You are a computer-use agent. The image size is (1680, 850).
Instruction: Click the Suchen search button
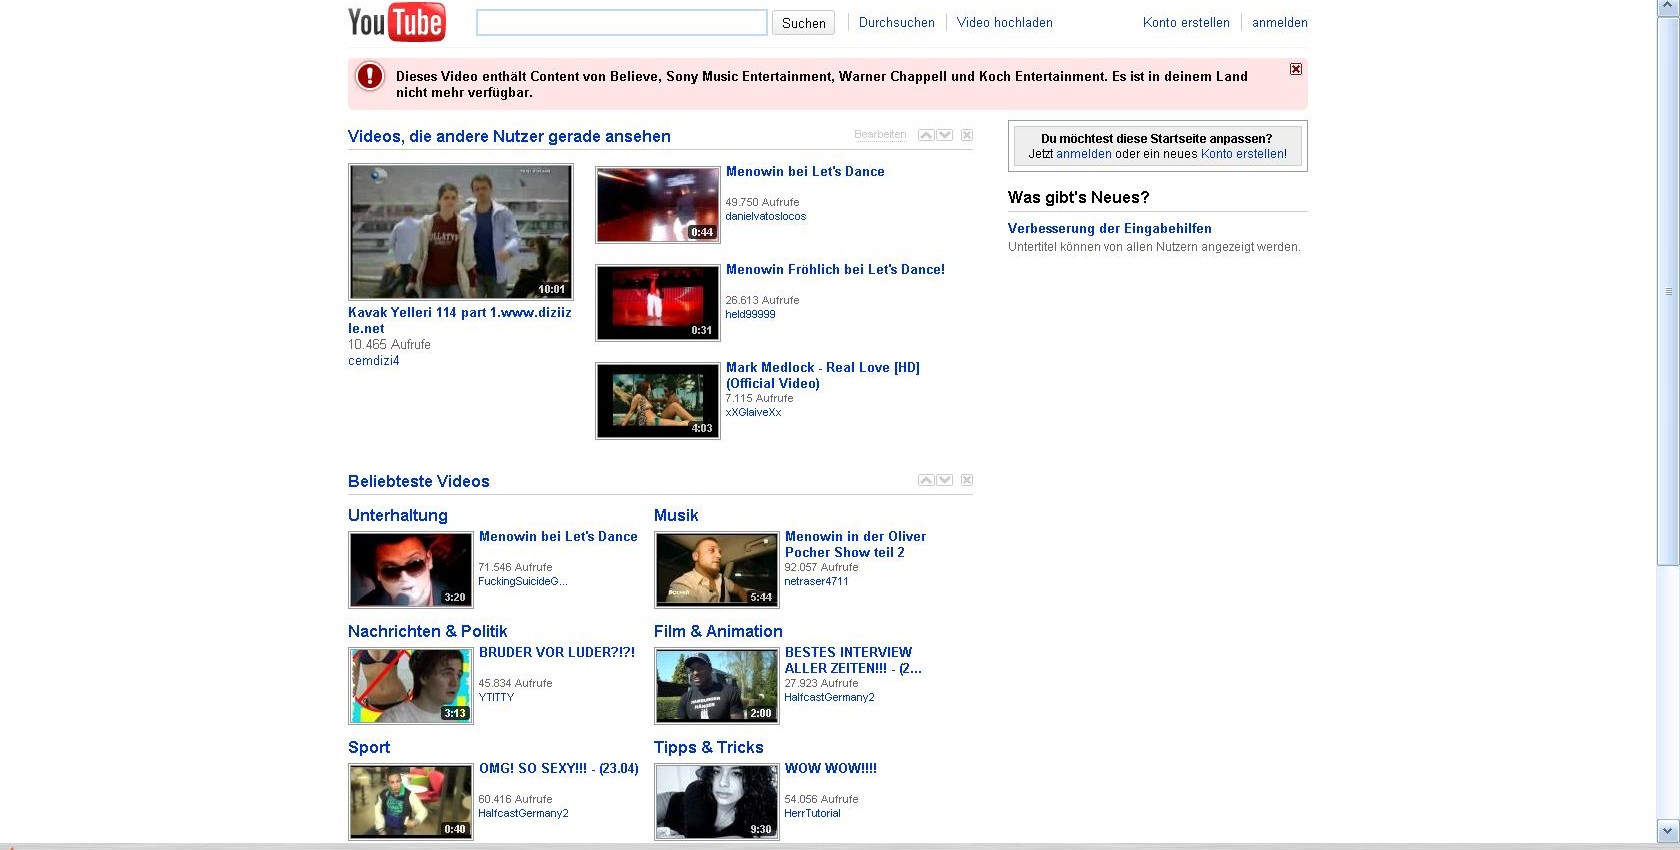pyautogui.click(x=803, y=23)
